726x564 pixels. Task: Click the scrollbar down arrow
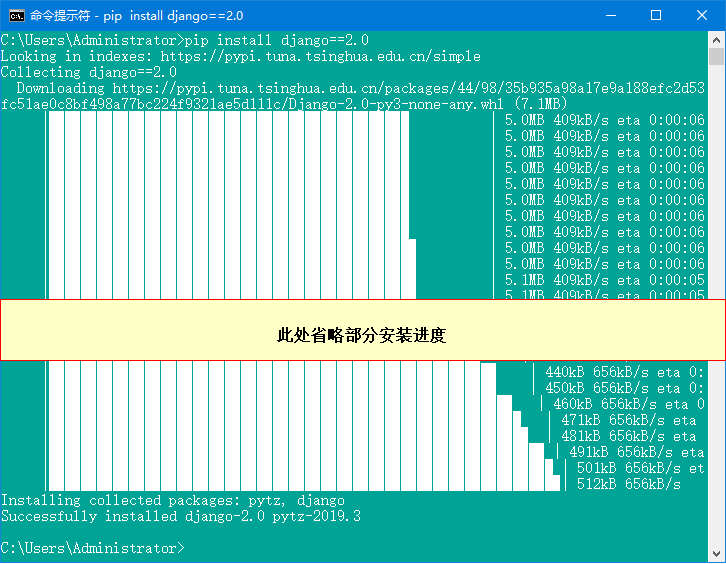click(716, 555)
